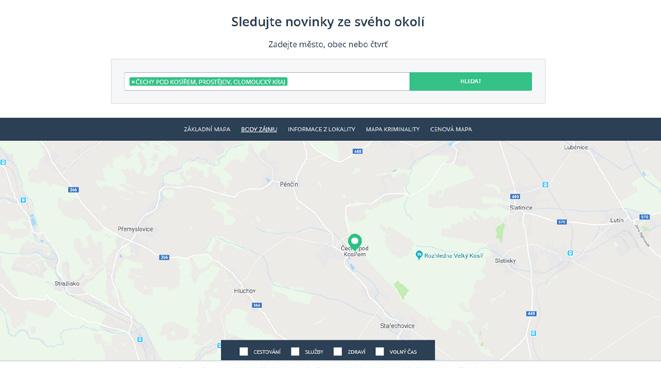
Task: Switch to the Cenová mapa tab
Action: coord(451,129)
